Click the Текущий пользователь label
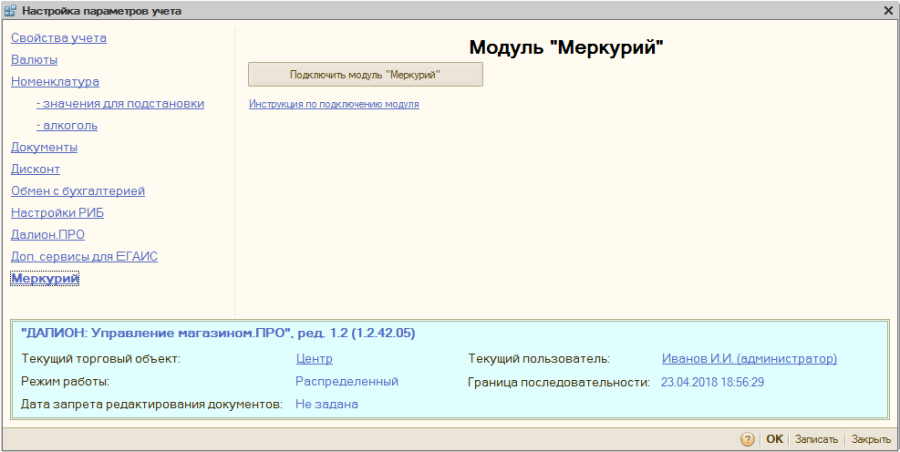 pyautogui.click(x=538, y=359)
